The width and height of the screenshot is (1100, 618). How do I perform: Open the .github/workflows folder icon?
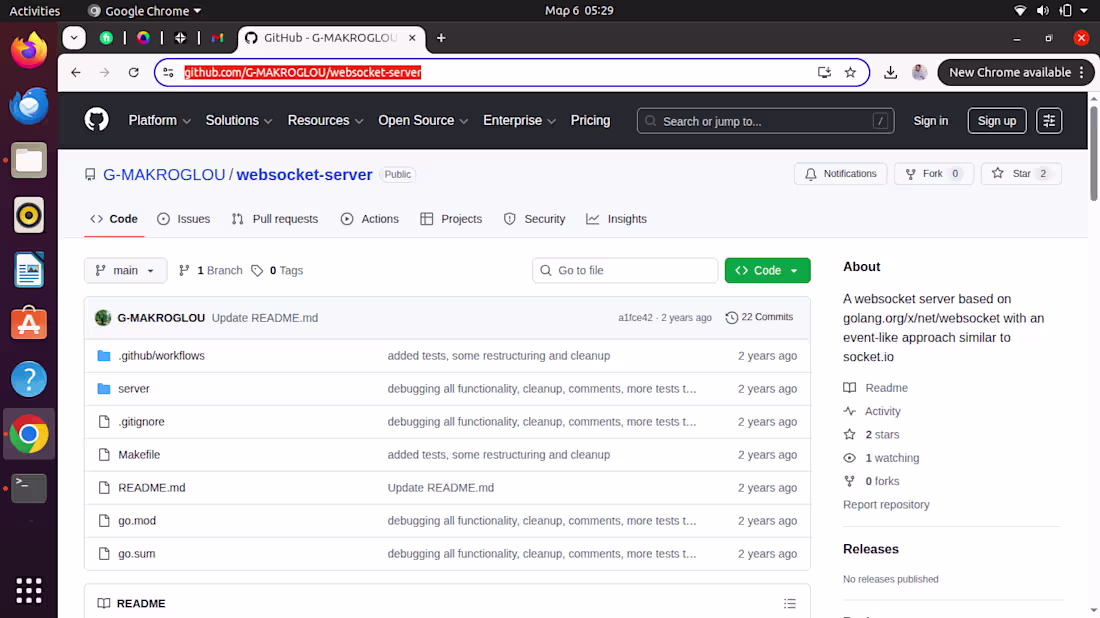tap(104, 355)
